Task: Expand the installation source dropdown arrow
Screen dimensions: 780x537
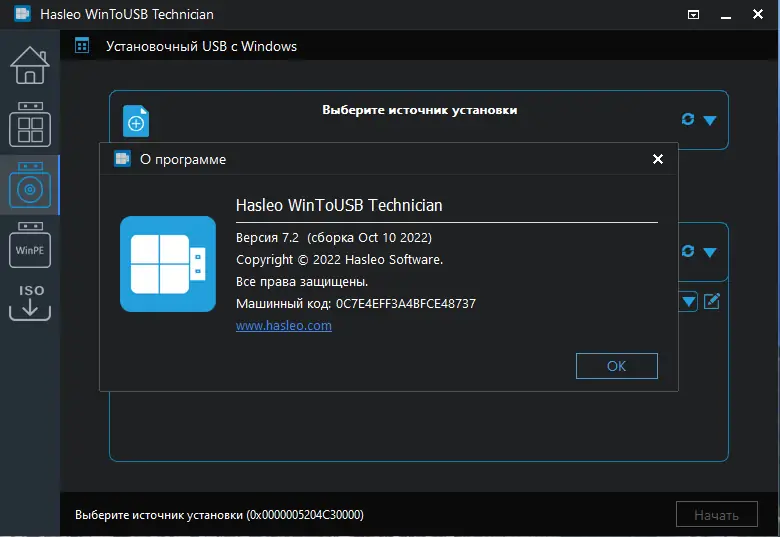Action: [710, 120]
